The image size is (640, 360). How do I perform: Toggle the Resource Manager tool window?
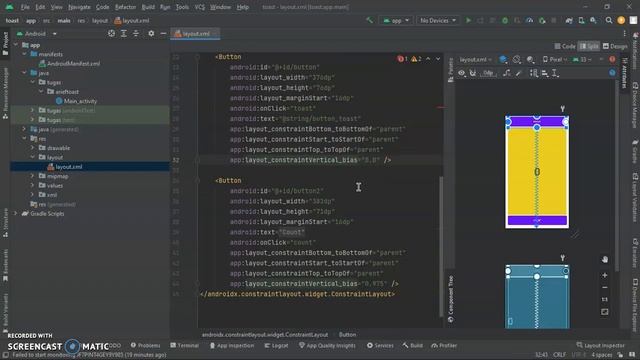5,93
